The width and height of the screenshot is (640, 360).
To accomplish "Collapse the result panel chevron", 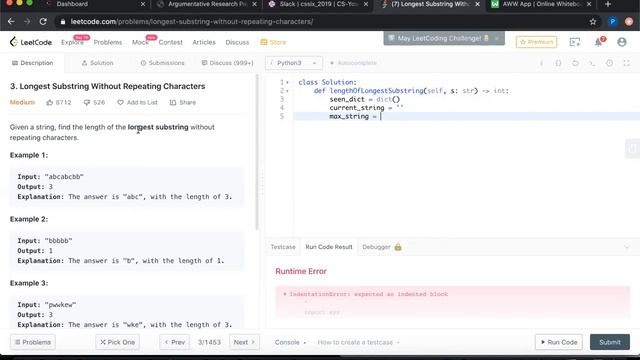I will coord(627,247).
